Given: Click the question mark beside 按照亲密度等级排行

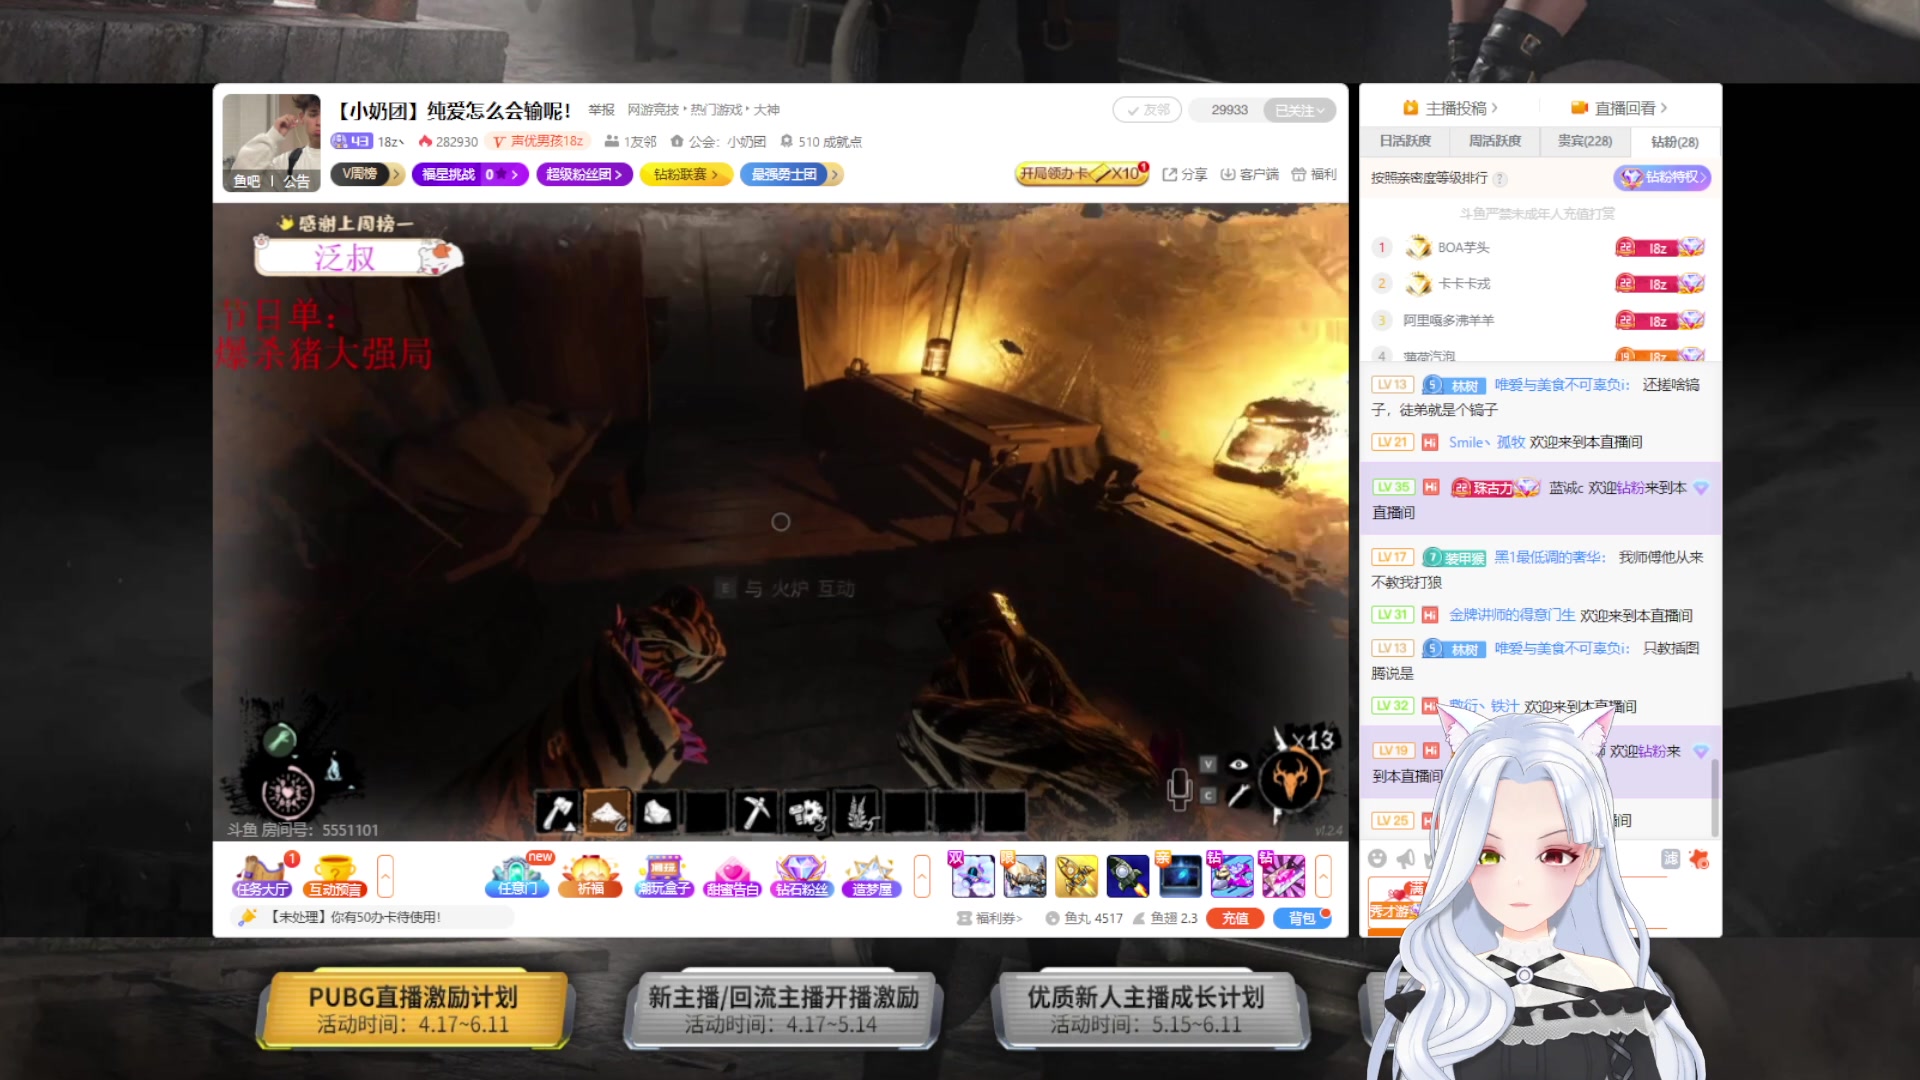Looking at the screenshot, I should (x=1499, y=179).
